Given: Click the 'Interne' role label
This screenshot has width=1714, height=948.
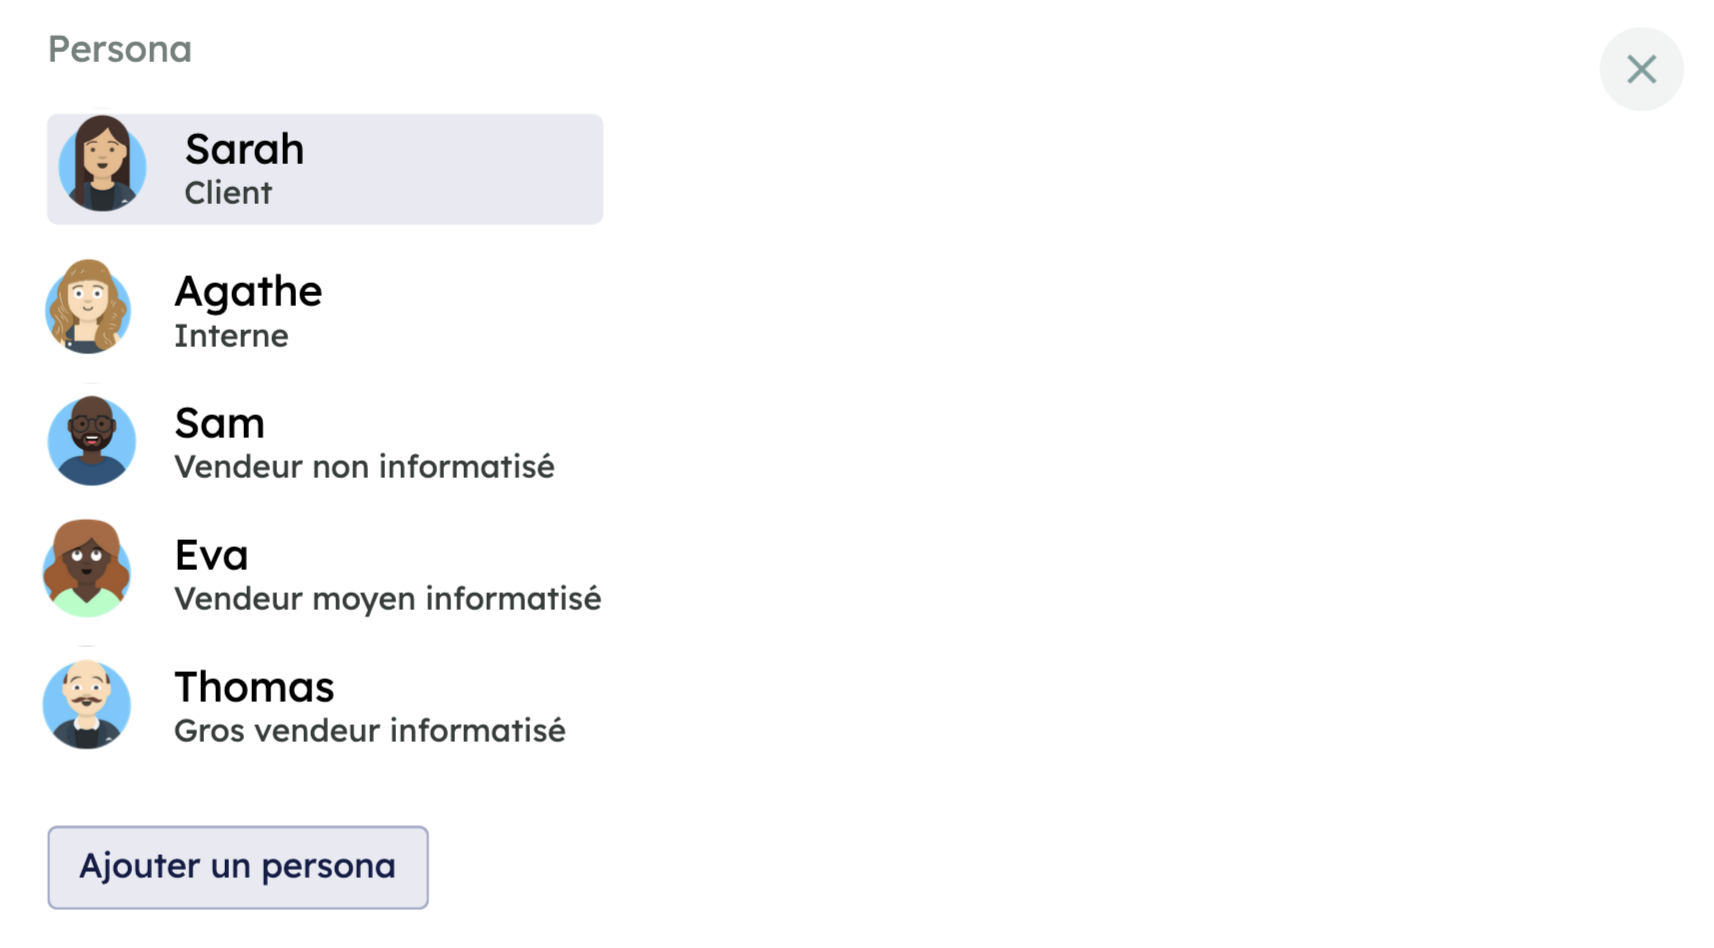Looking at the screenshot, I should 231,336.
